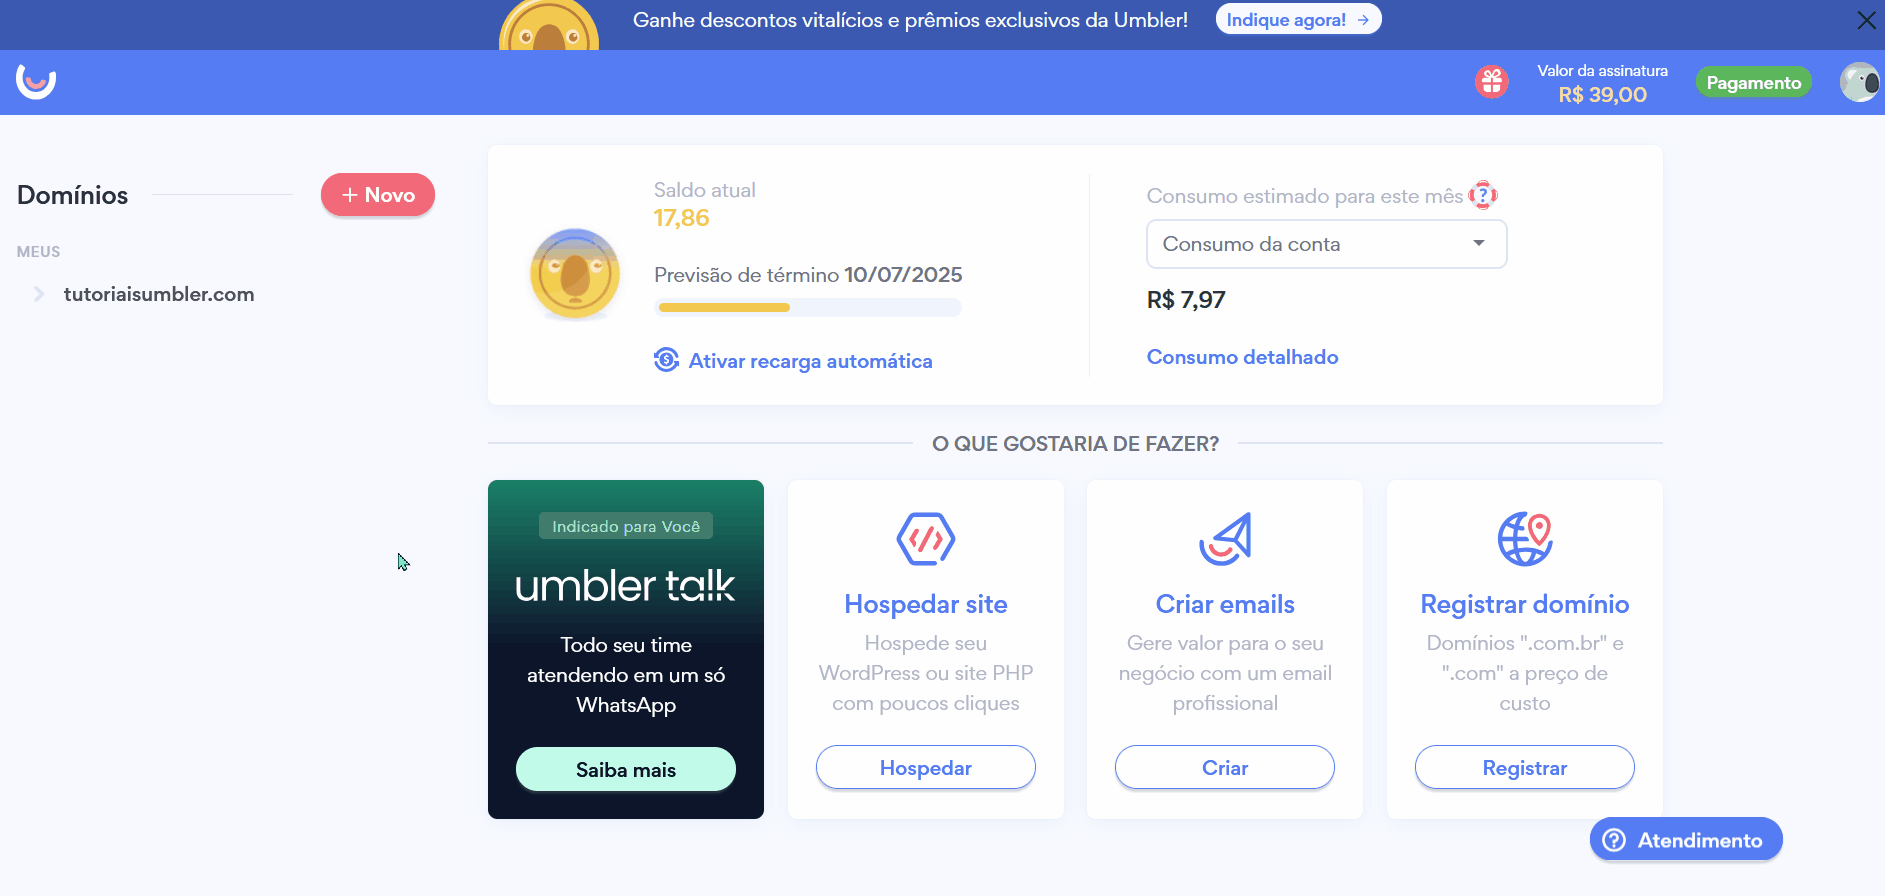Click the Pagamento button
Image resolution: width=1885 pixels, height=896 pixels.
click(1753, 83)
